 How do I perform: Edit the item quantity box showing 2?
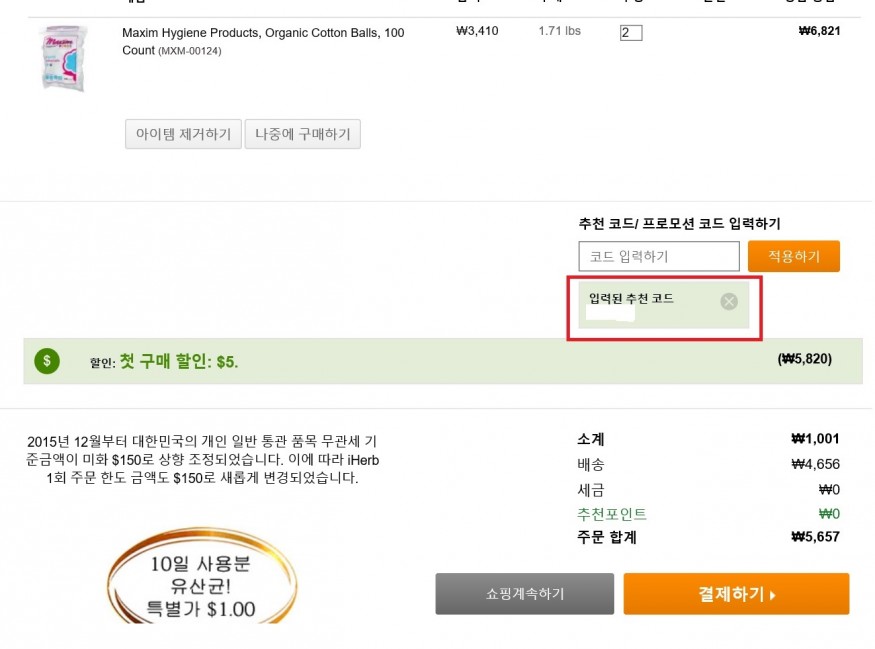tap(631, 33)
